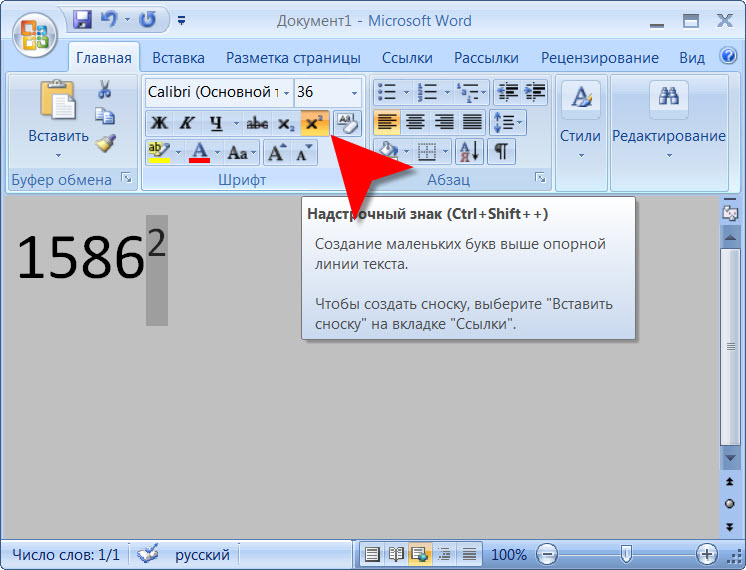
Task: Click the zoom slider handle
Action: [x=626, y=554]
